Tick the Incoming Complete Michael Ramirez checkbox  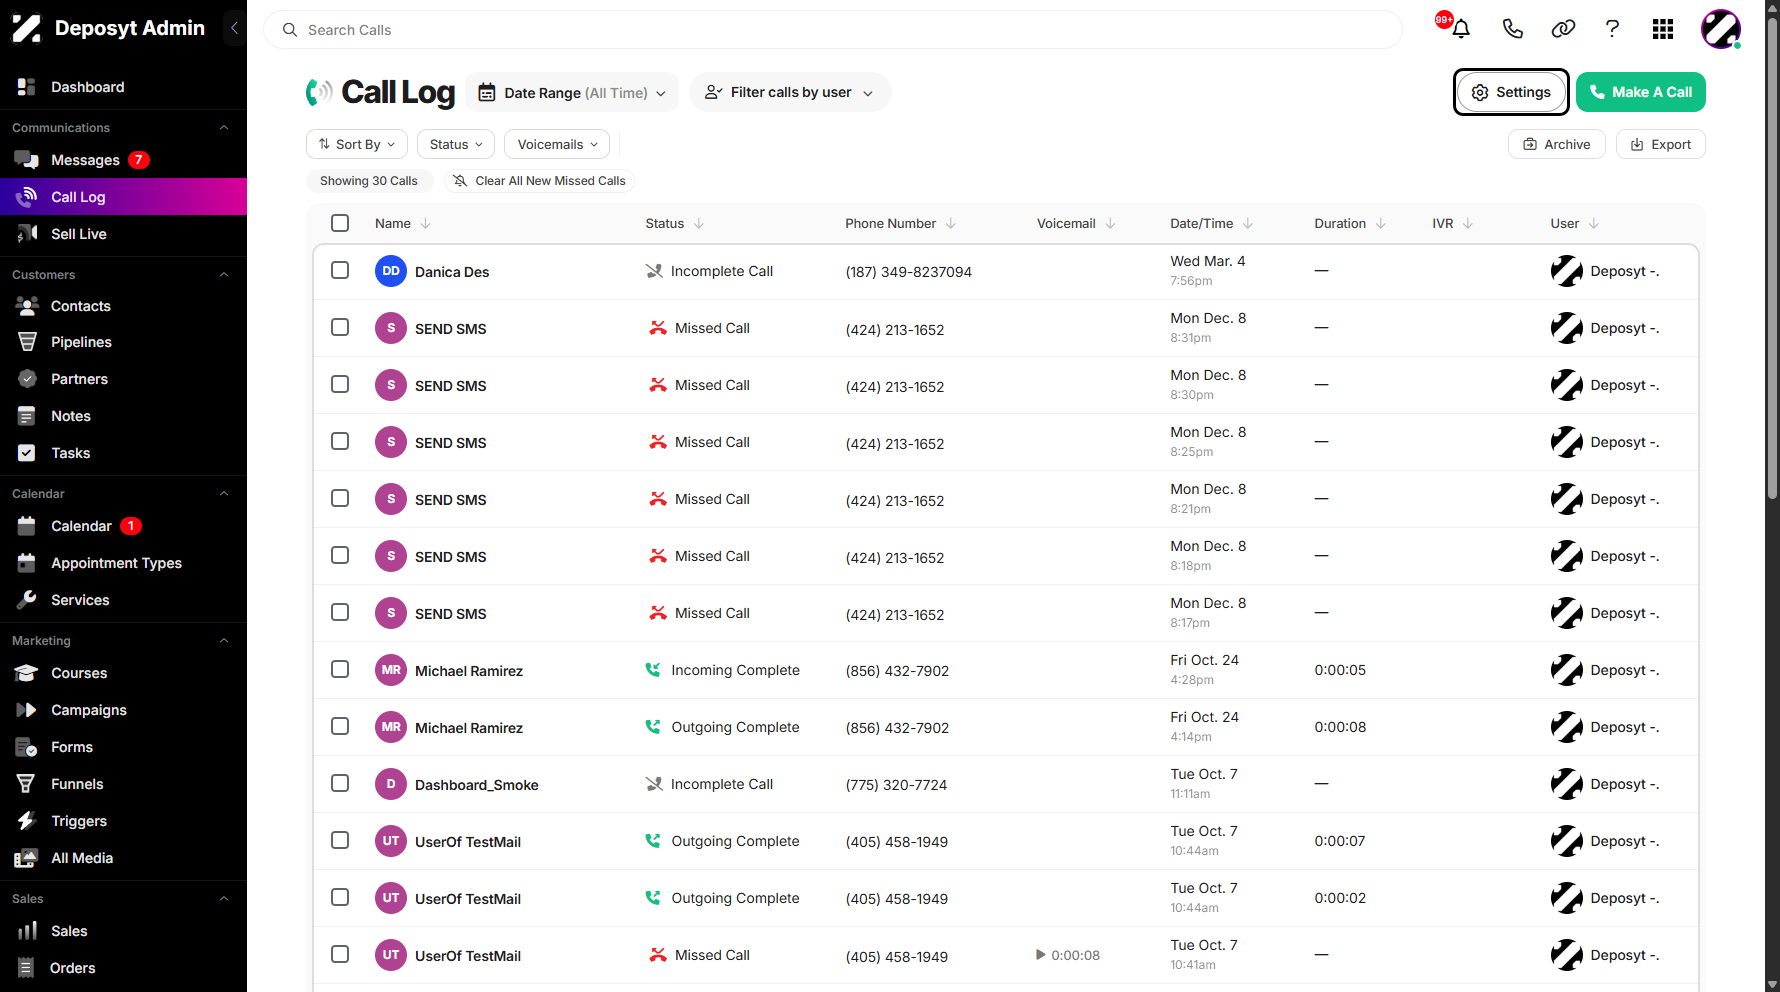pyautogui.click(x=340, y=669)
